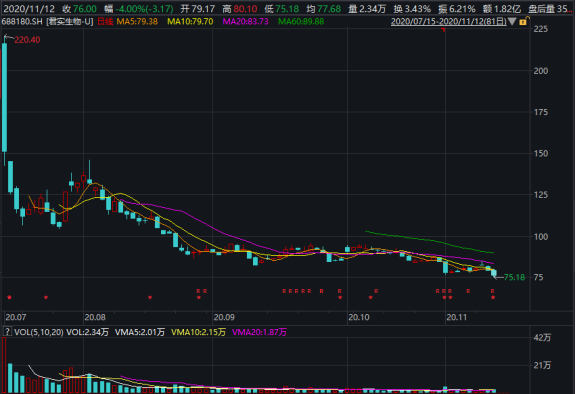576x394 pixels.
Task: Click the 100 price axis label
Action: tap(540, 236)
